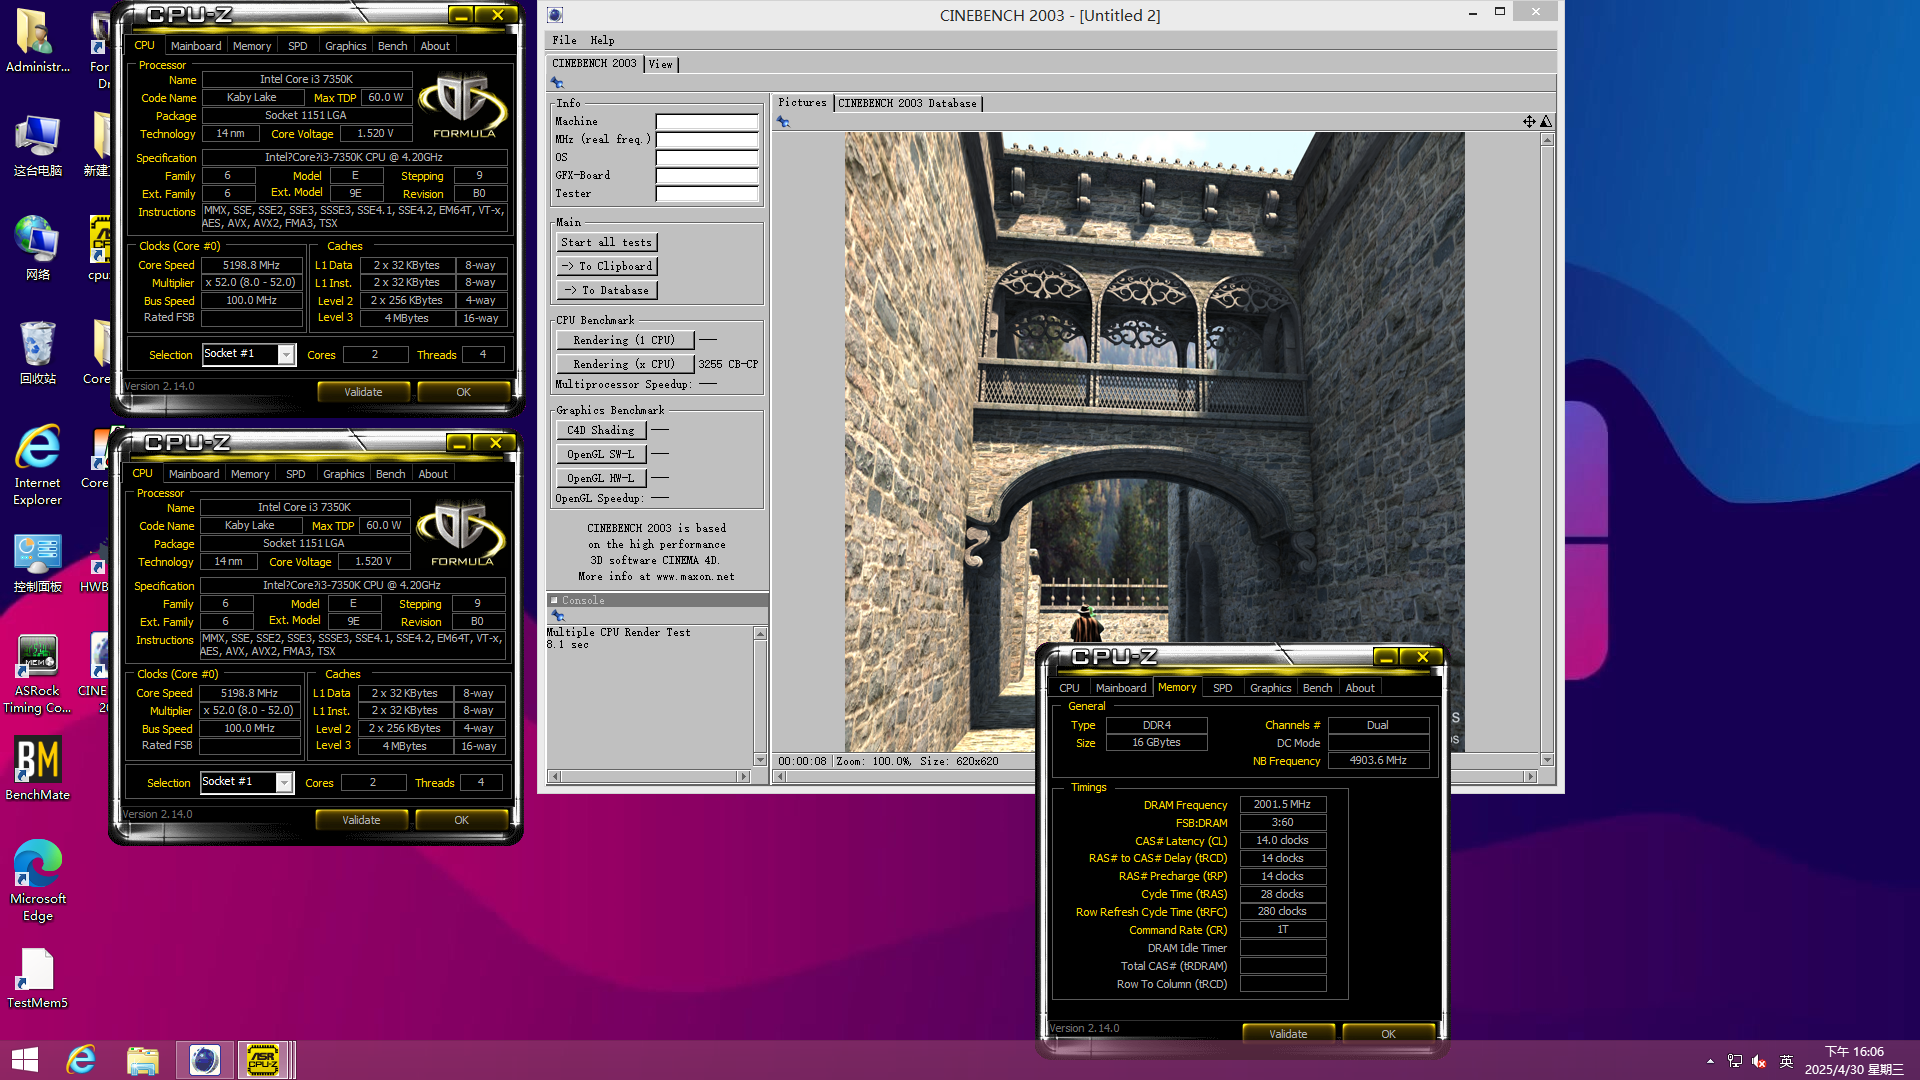Viewport: 1920px width, 1080px height.
Task: Open Graphics tab in Memory CPU-Z window
Action: coord(1271,688)
